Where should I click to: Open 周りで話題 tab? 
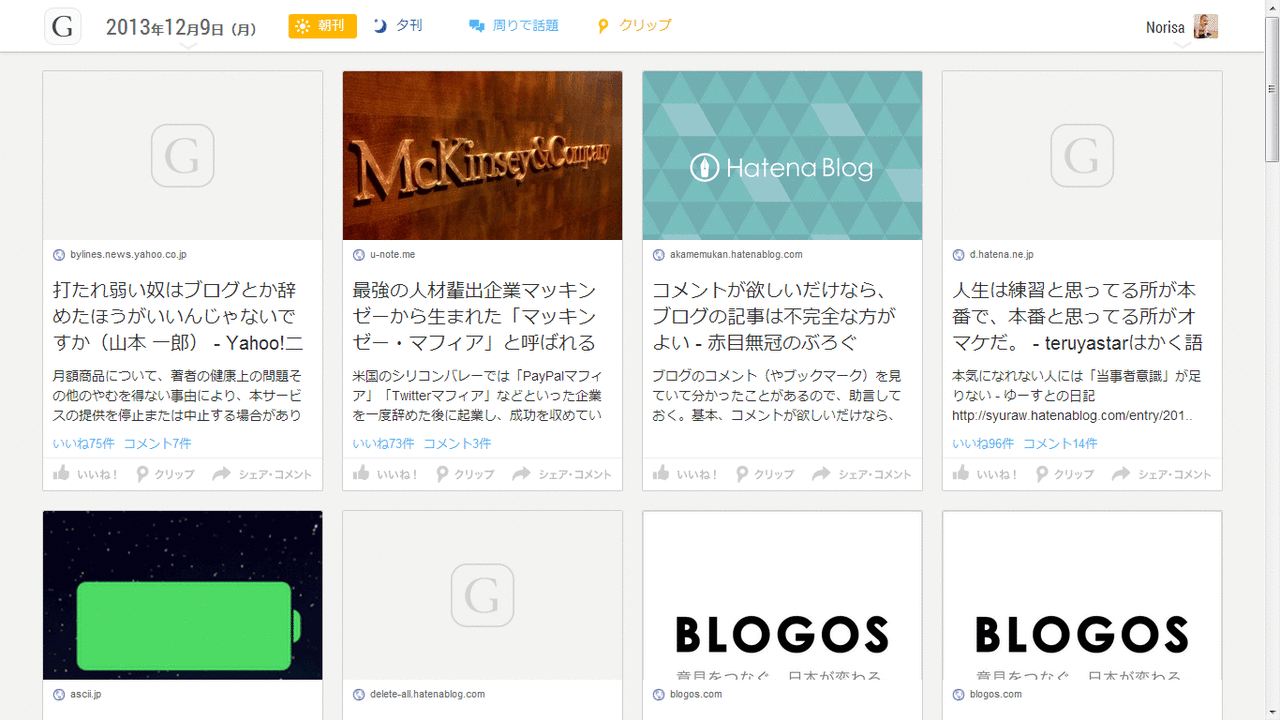[x=514, y=26]
